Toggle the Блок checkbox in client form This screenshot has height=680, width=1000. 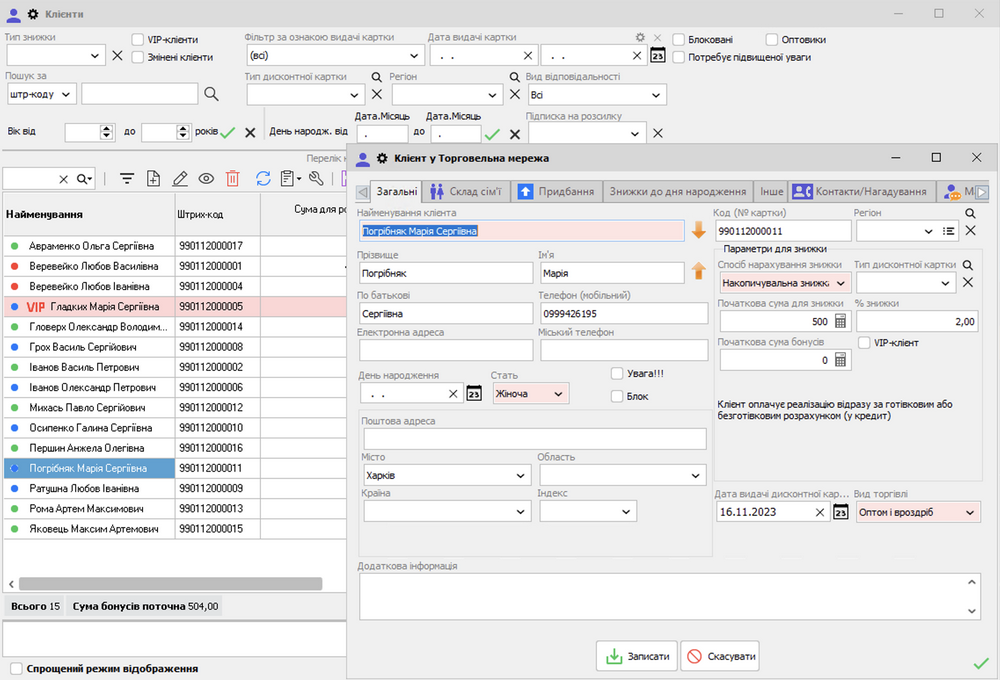pos(617,396)
